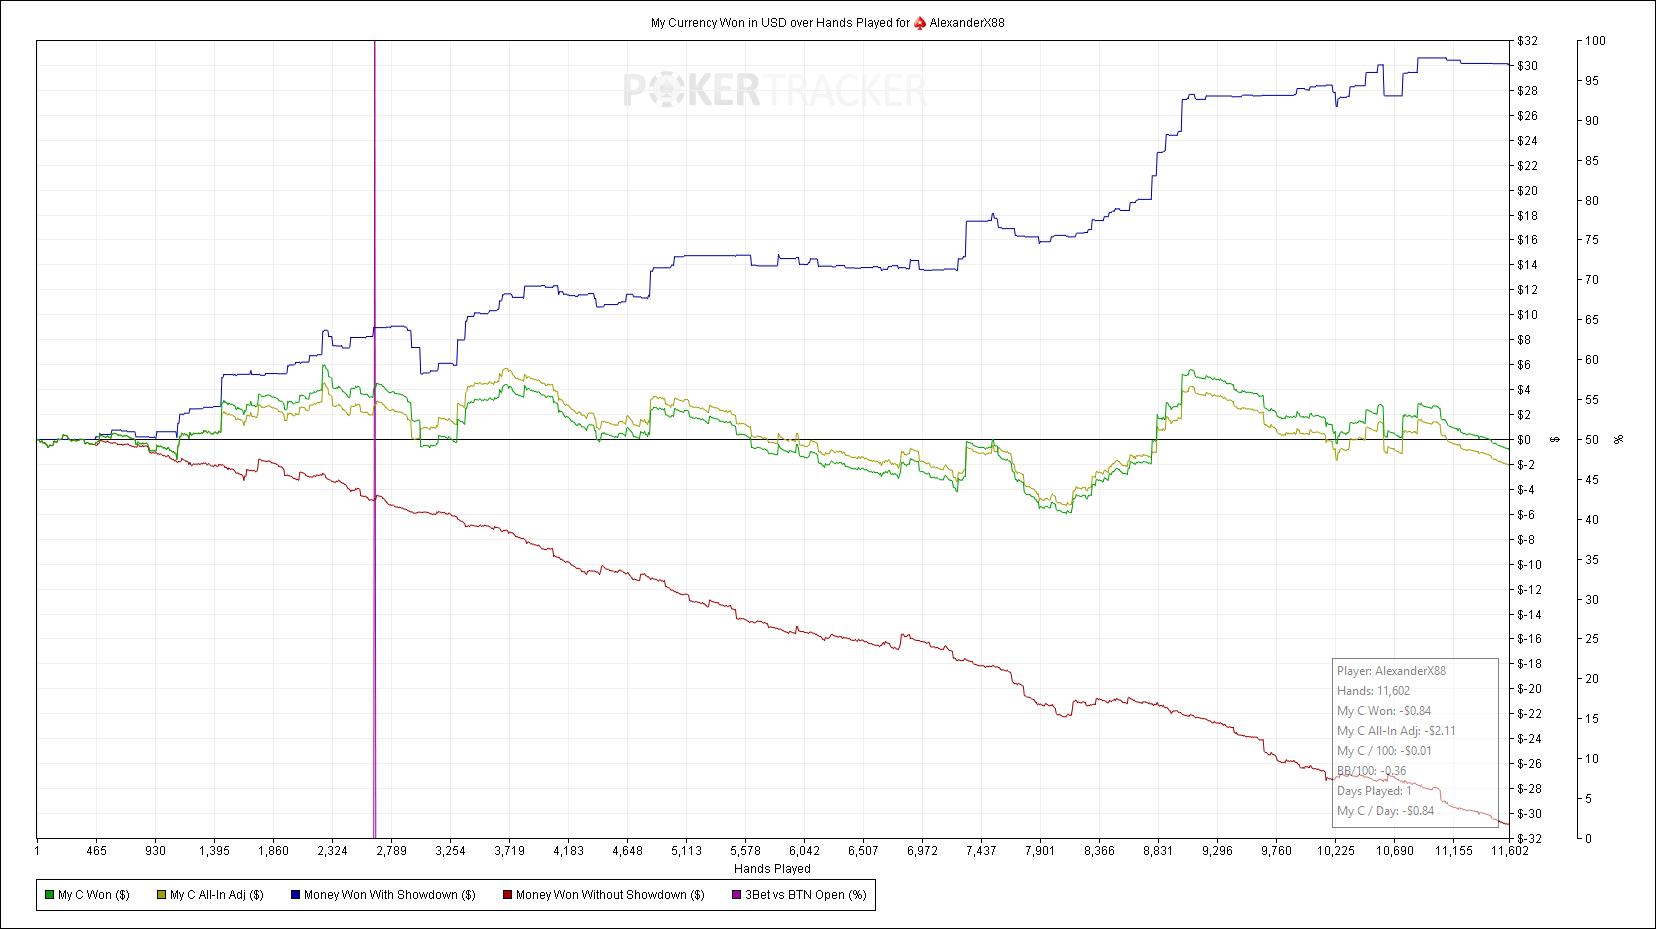Viewport: 1656px width, 929px height.
Task: Click the green My C Won legend swatch
Action: (50, 895)
